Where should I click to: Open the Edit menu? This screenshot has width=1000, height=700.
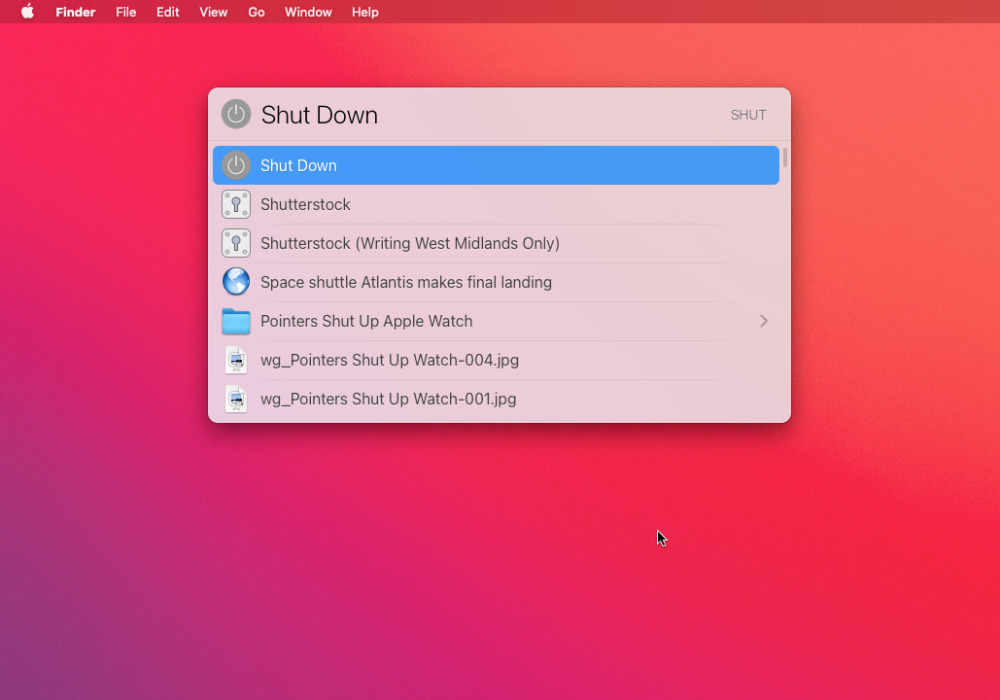pyautogui.click(x=168, y=12)
